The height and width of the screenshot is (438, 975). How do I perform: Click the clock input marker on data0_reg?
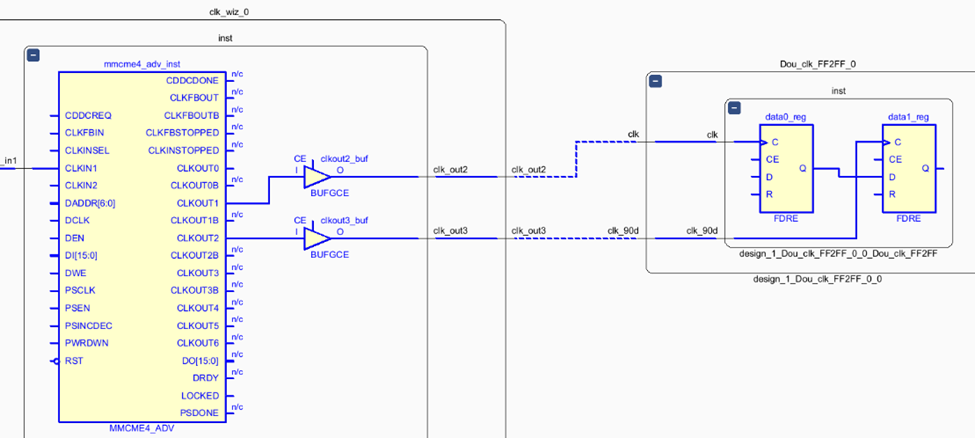[x=761, y=142]
